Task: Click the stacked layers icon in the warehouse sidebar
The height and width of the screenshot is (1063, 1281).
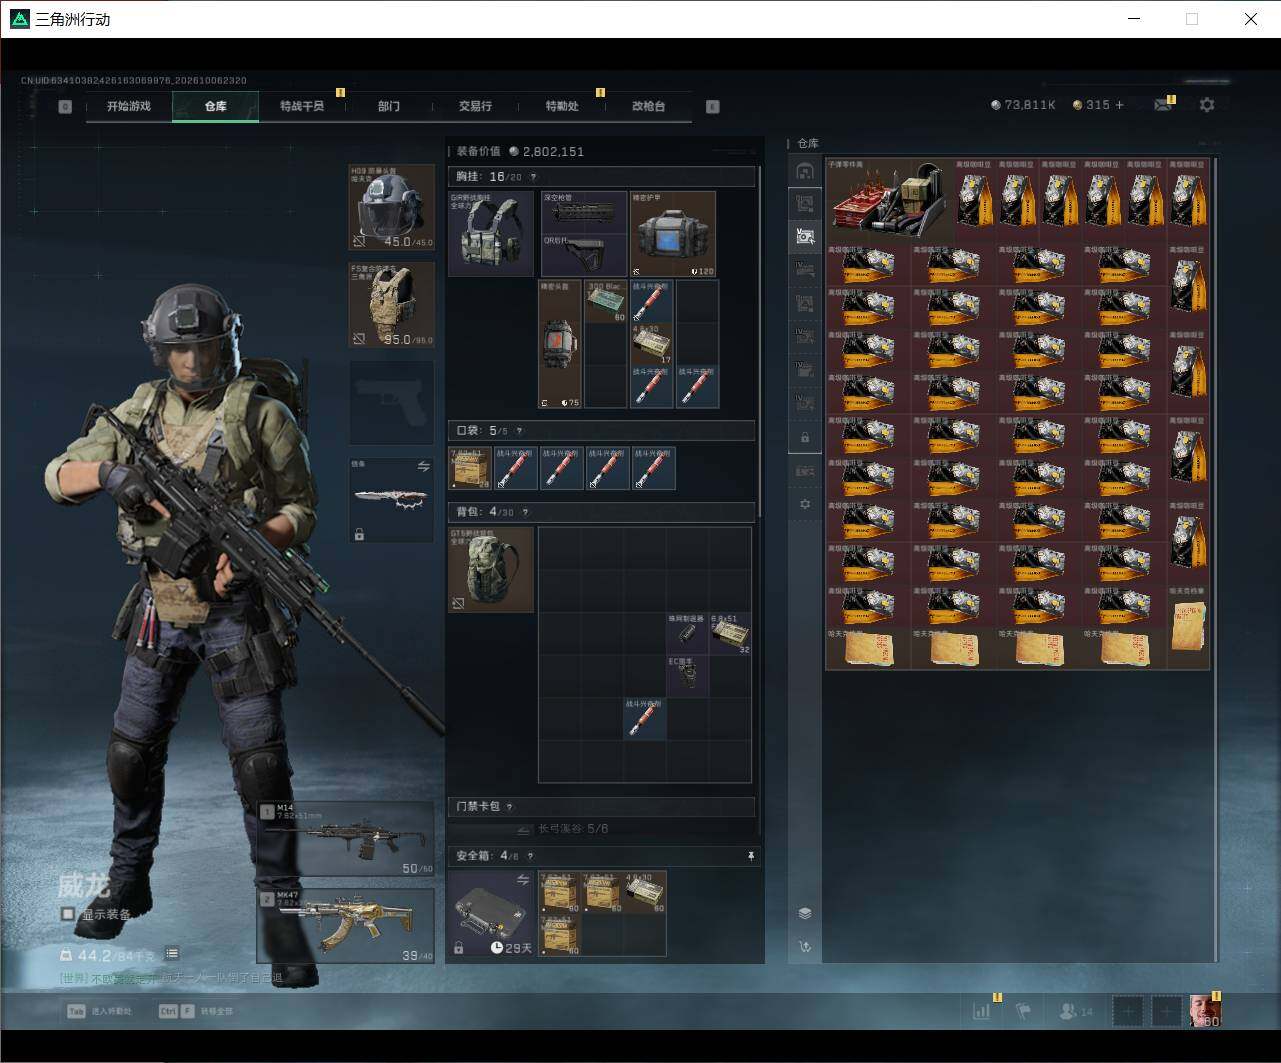Action: pos(805,913)
